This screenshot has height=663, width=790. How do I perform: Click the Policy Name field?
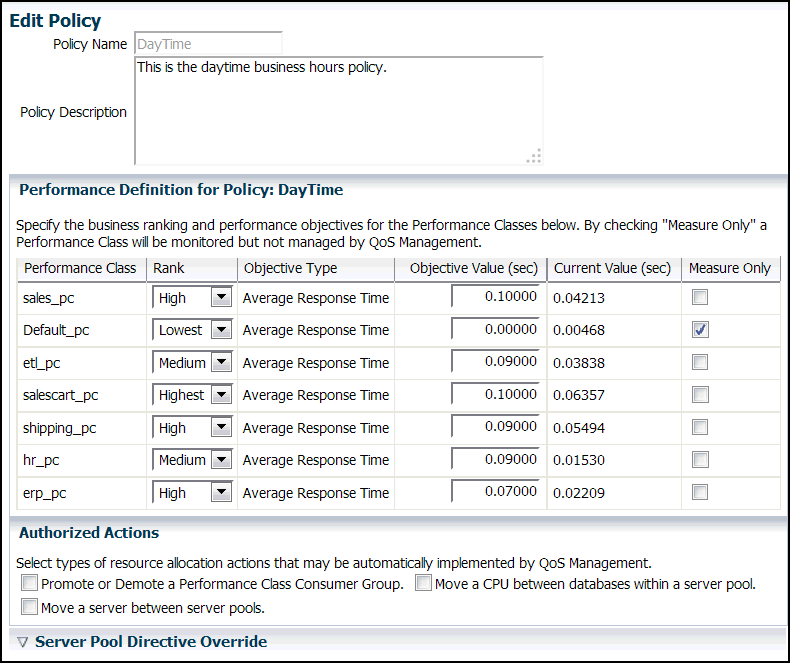(208, 44)
